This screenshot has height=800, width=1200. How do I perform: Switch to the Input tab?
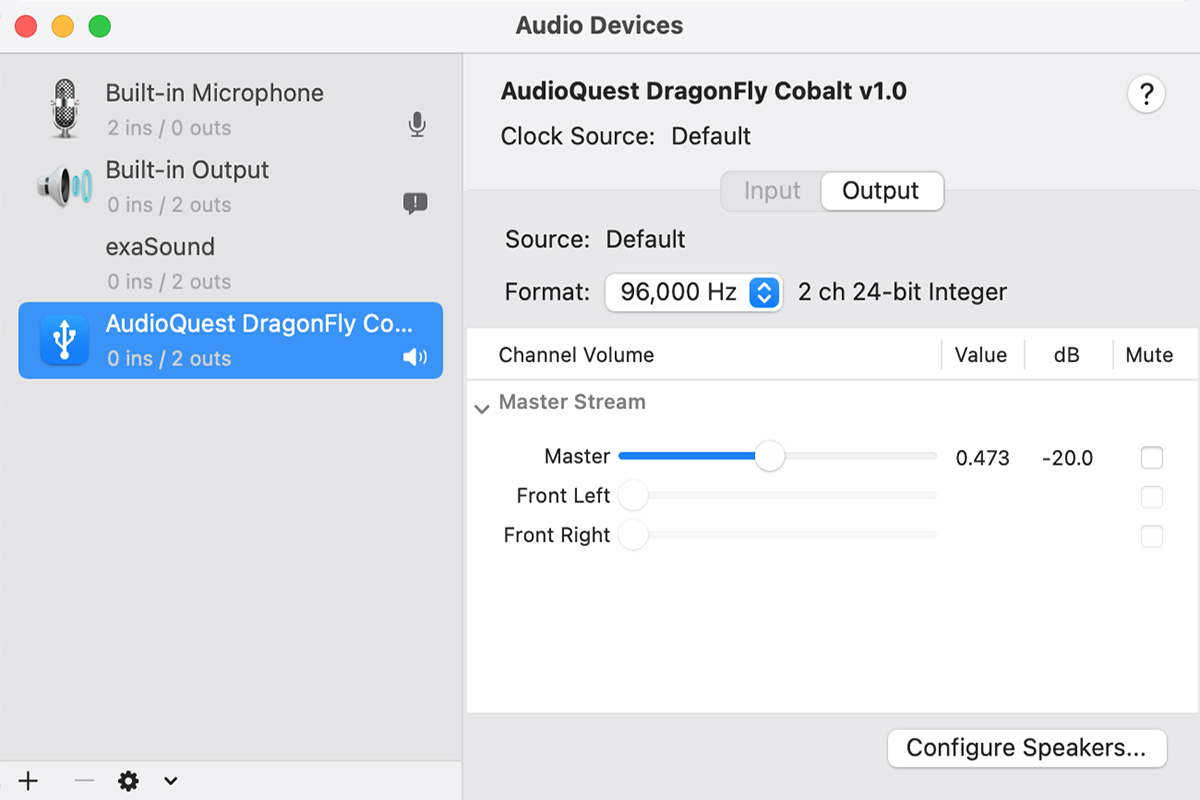pyautogui.click(x=772, y=191)
